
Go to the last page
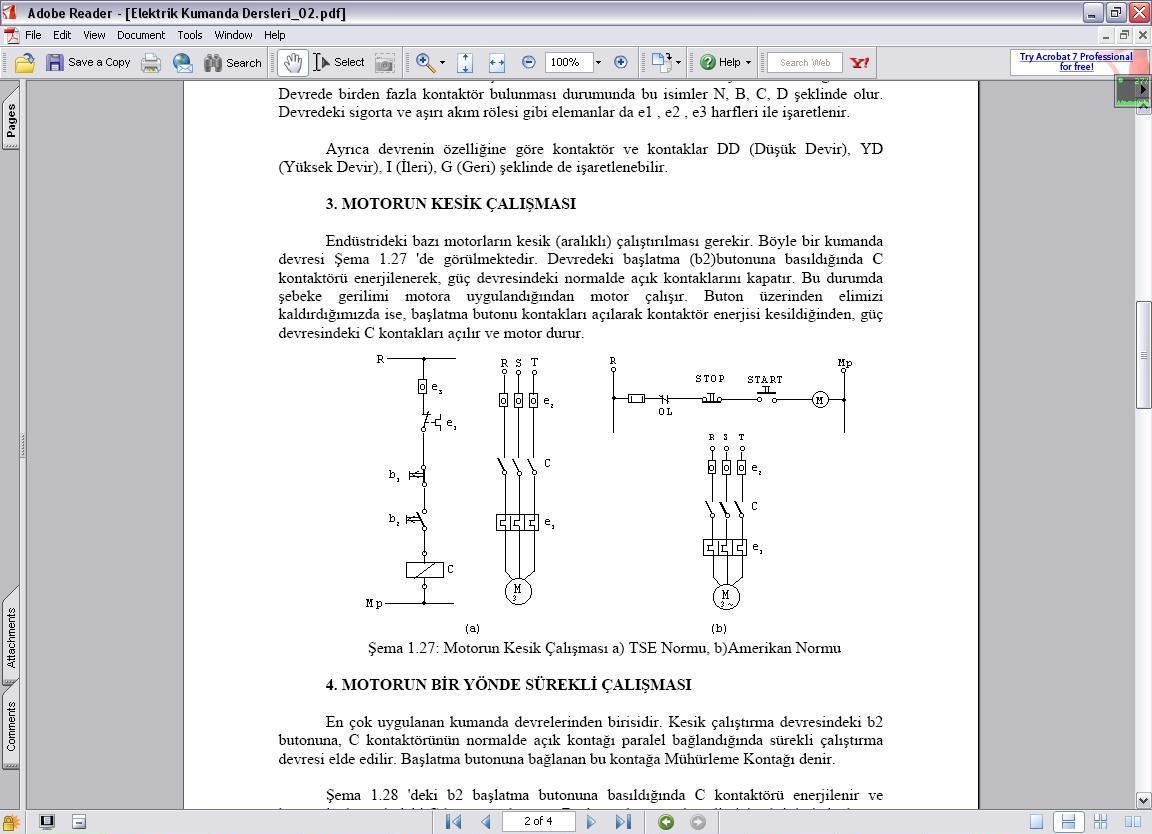point(623,822)
